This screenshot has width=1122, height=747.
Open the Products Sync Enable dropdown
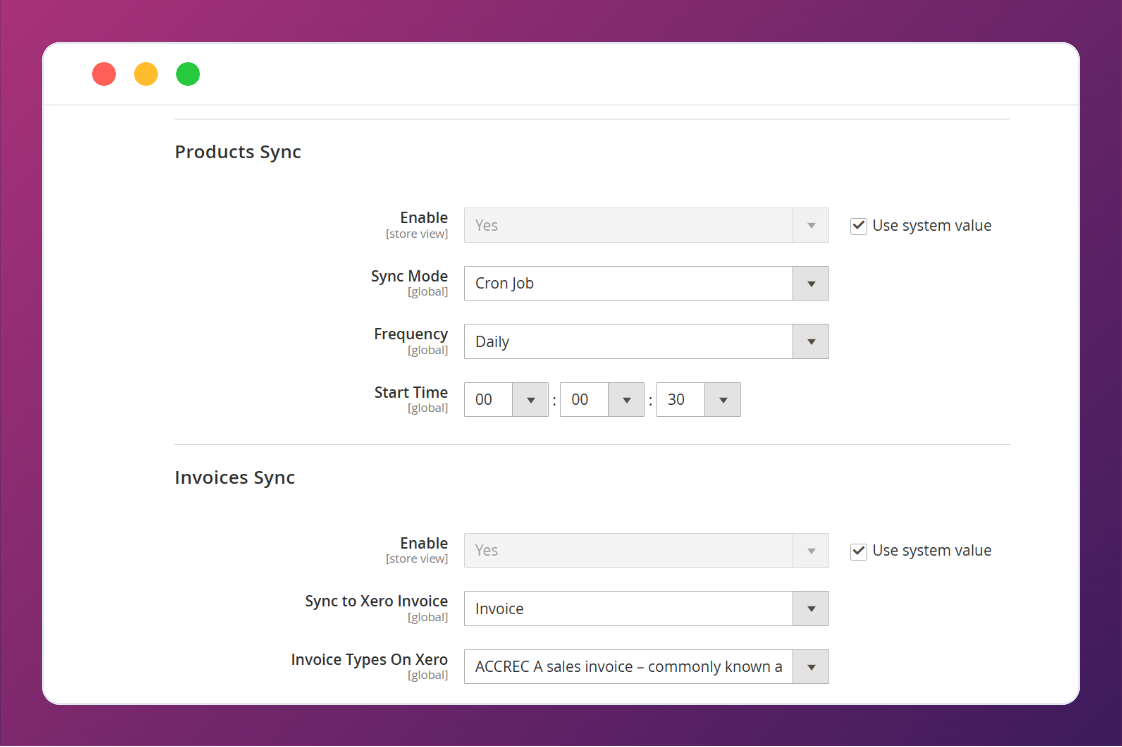(x=646, y=225)
